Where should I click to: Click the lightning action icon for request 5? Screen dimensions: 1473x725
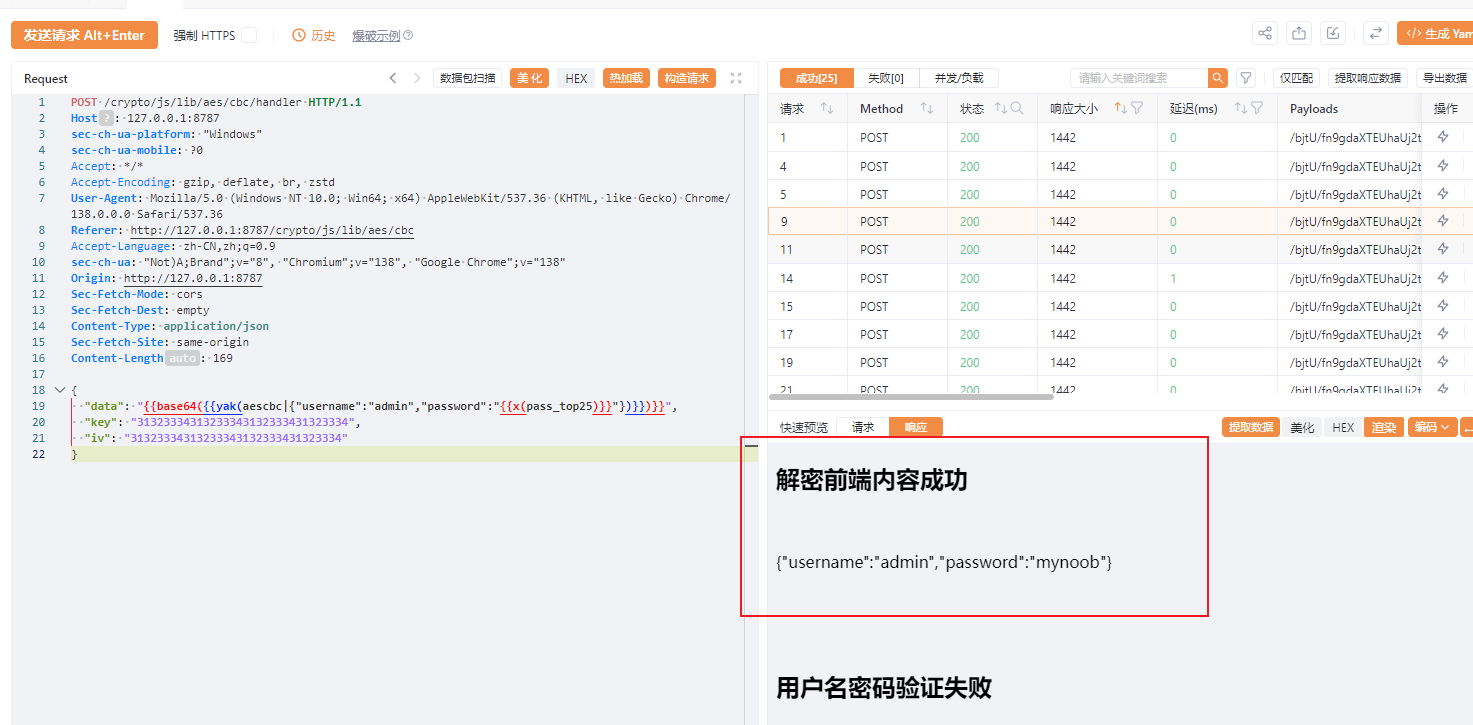click(x=1443, y=194)
